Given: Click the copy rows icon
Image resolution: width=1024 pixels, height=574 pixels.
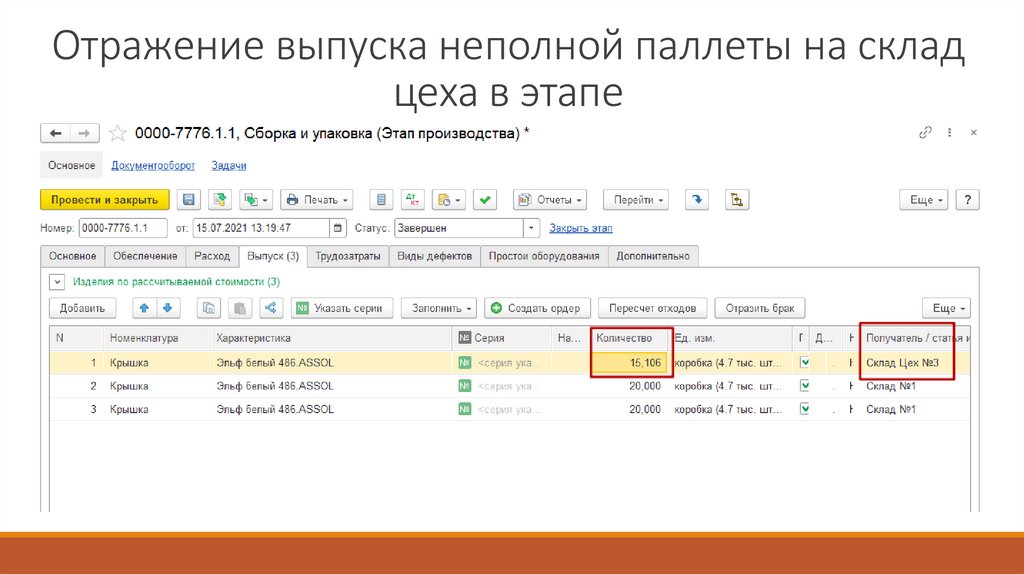Looking at the screenshot, I should tap(209, 308).
